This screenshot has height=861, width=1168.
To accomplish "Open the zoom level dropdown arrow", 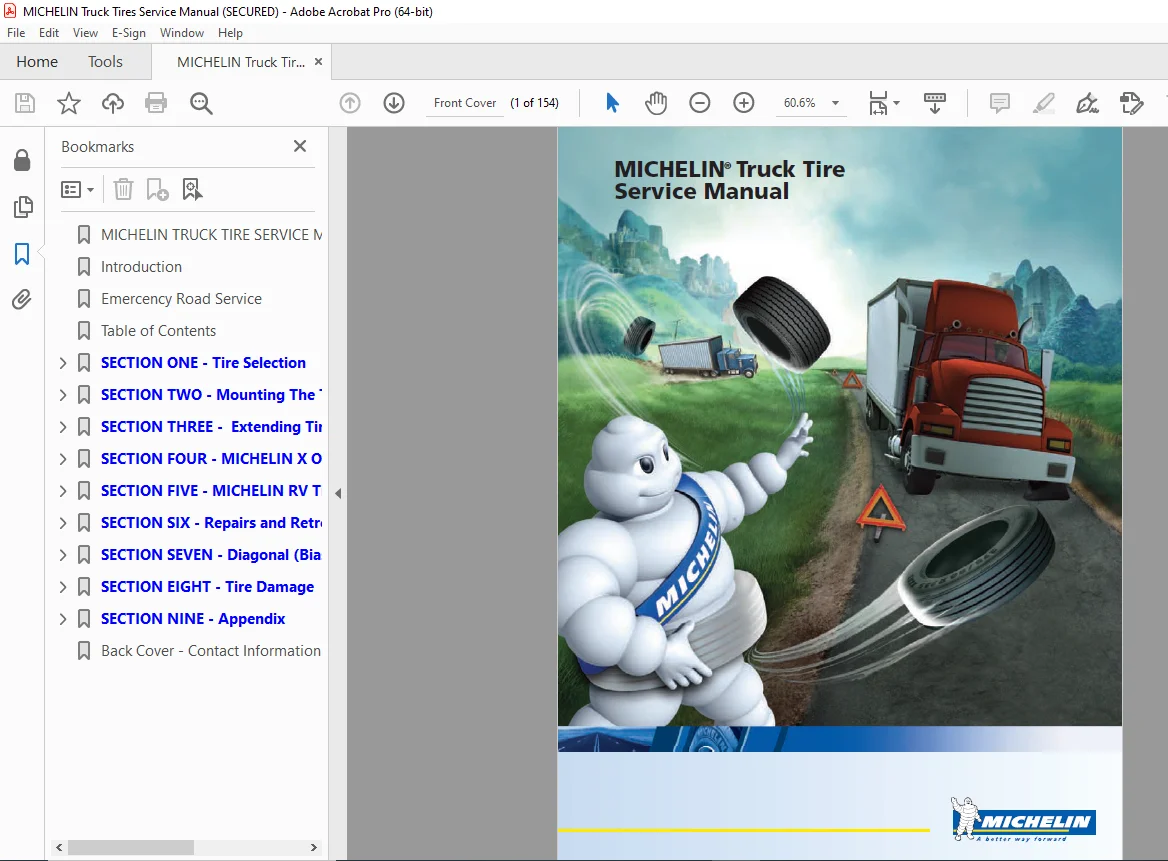I will point(836,103).
